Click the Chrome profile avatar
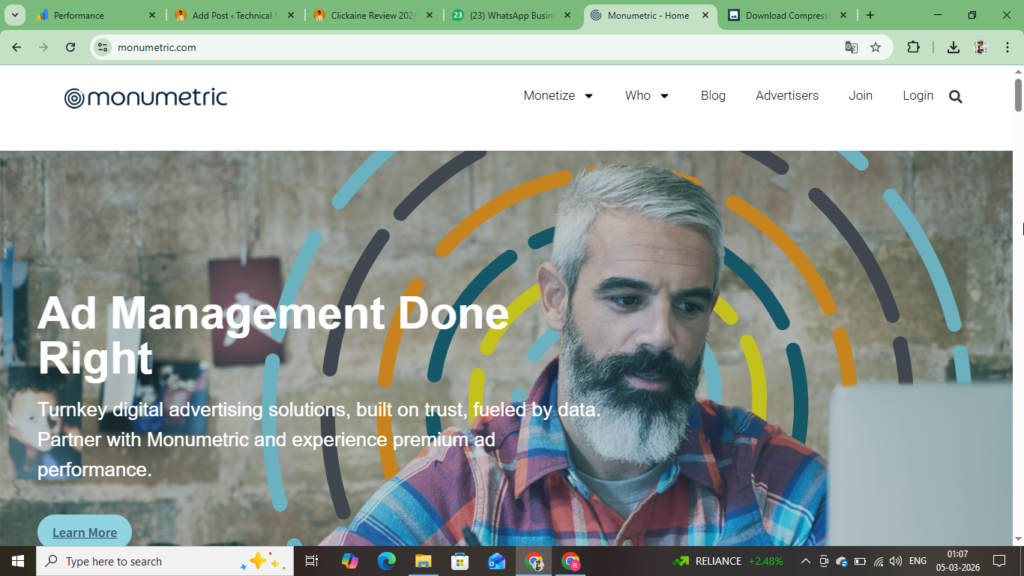Viewport: 1024px width, 576px height. click(x=980, y=47)
